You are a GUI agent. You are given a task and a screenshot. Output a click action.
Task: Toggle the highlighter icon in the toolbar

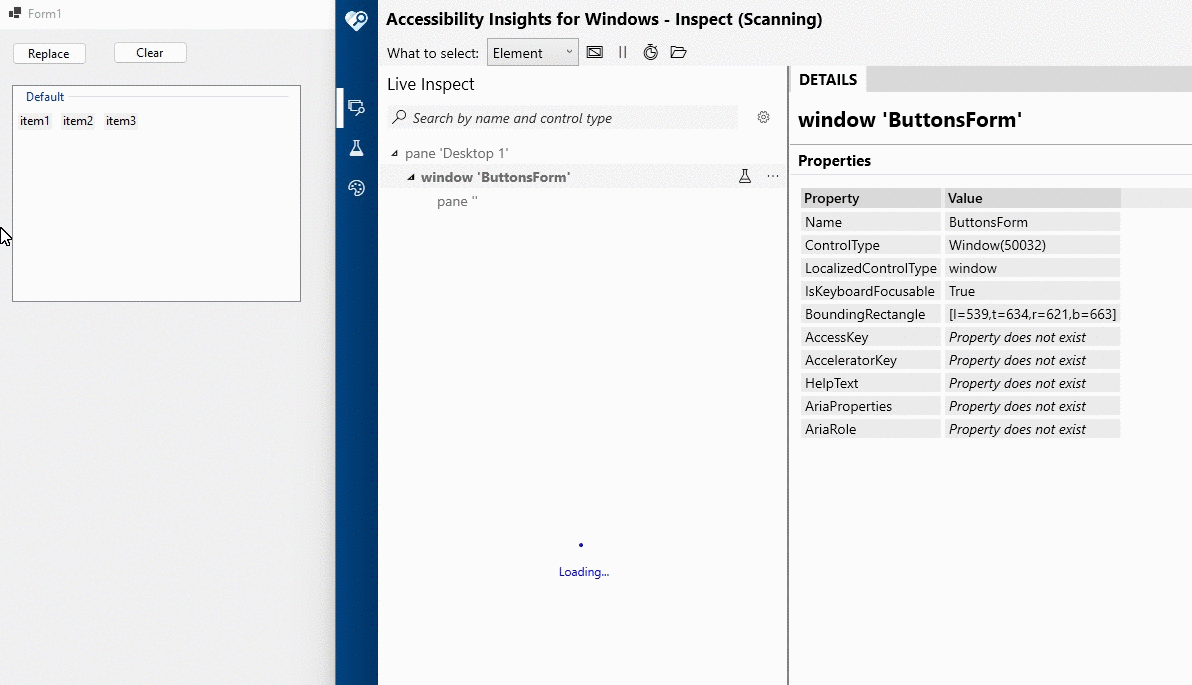coord(594,52)
